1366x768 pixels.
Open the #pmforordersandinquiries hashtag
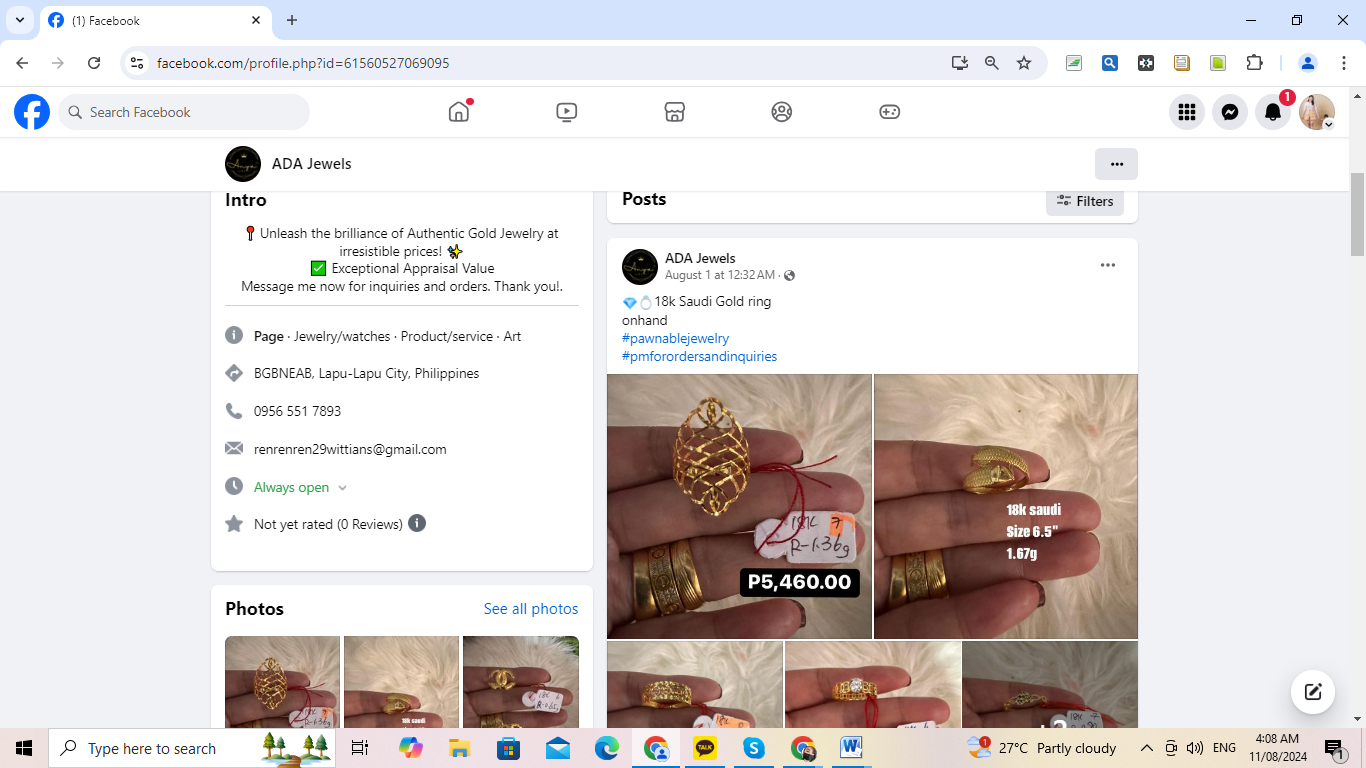click(699, 356)
